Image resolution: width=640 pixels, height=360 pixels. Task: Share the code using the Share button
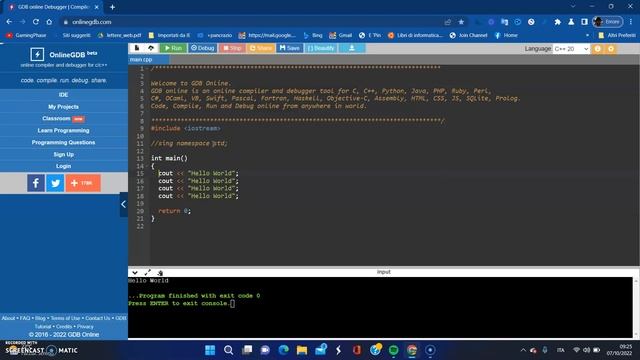click(x=260, y=48)
